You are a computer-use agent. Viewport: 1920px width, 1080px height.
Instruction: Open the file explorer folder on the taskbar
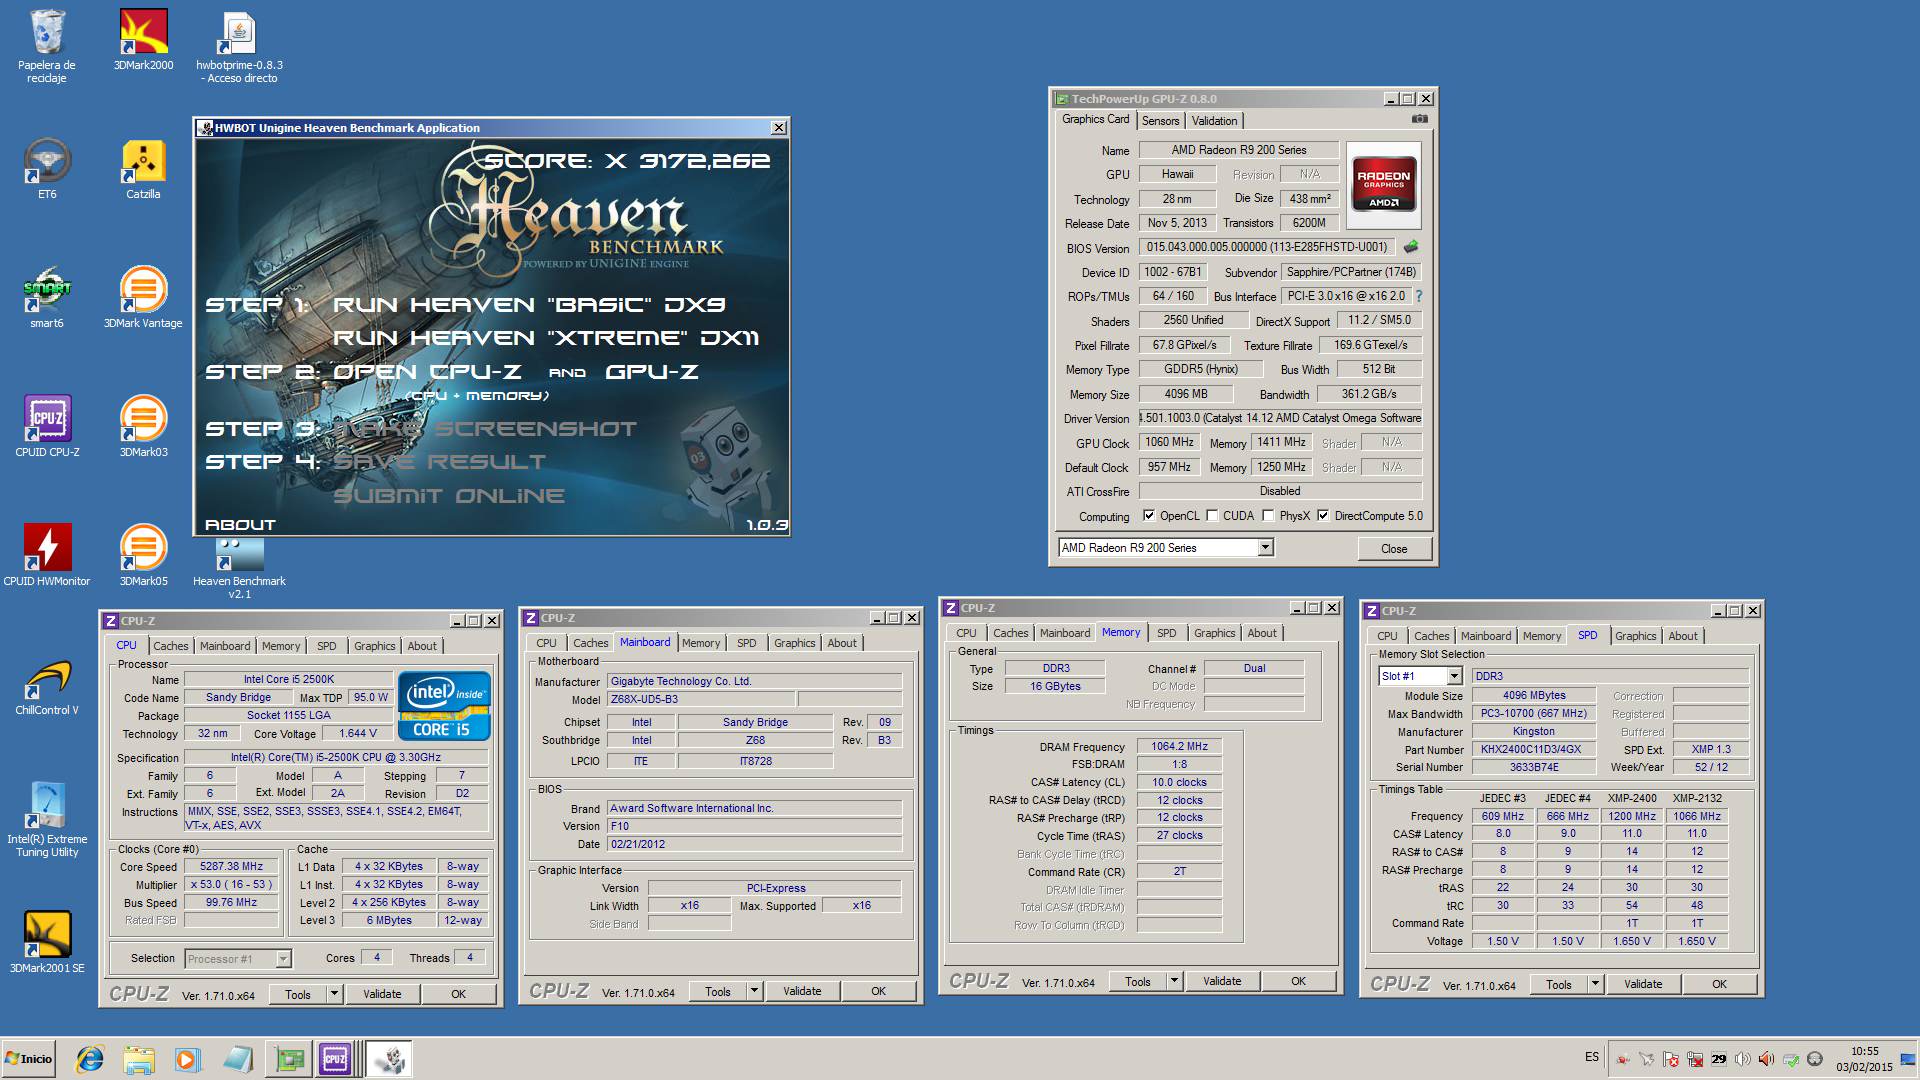(x=139, y=1059)
